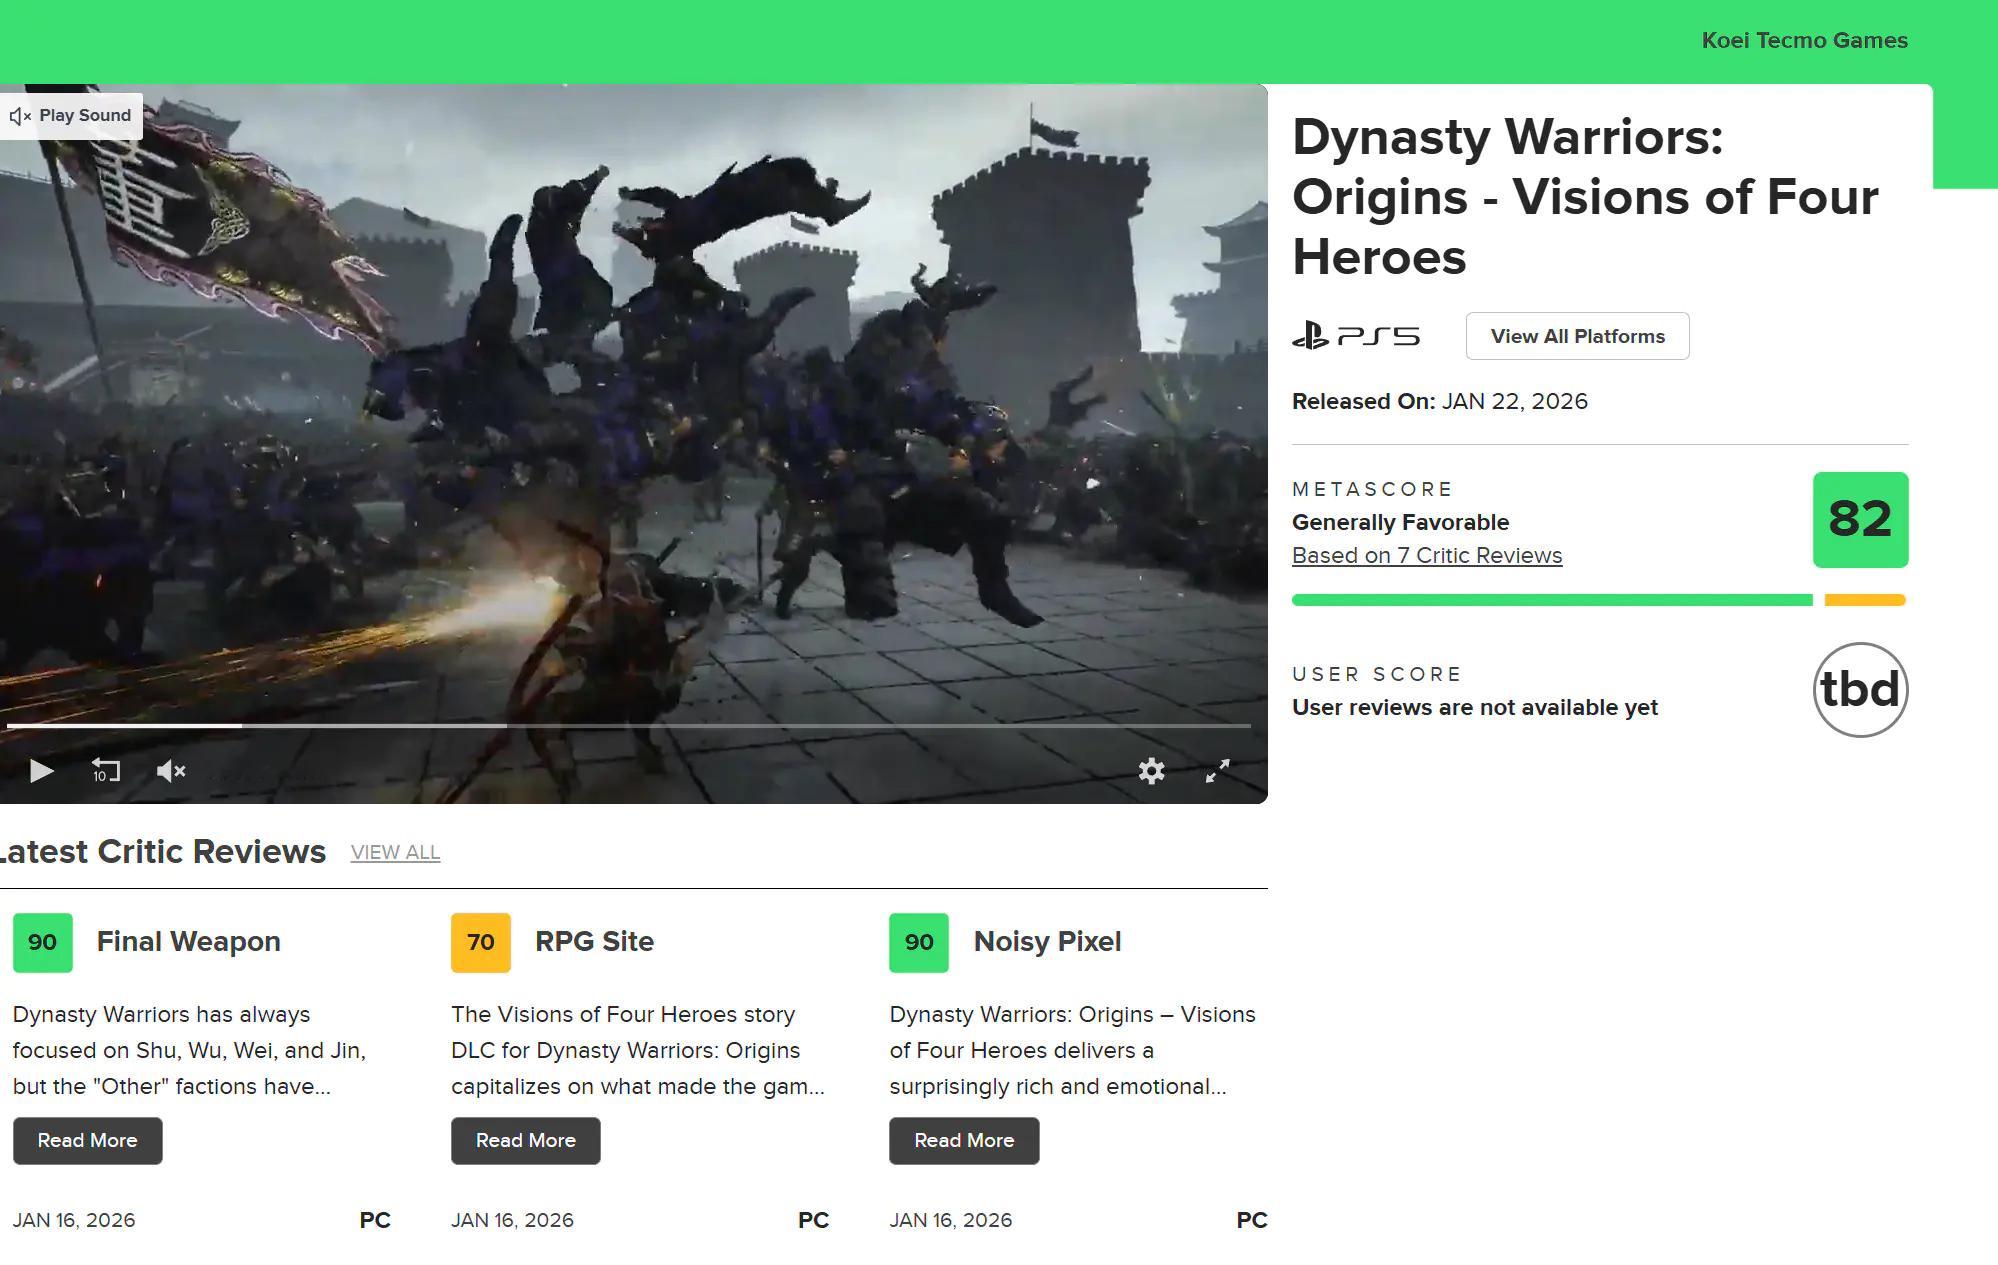View all latest critic reviews
The height and width of the screenshot is (1265, 1998).
395,853
